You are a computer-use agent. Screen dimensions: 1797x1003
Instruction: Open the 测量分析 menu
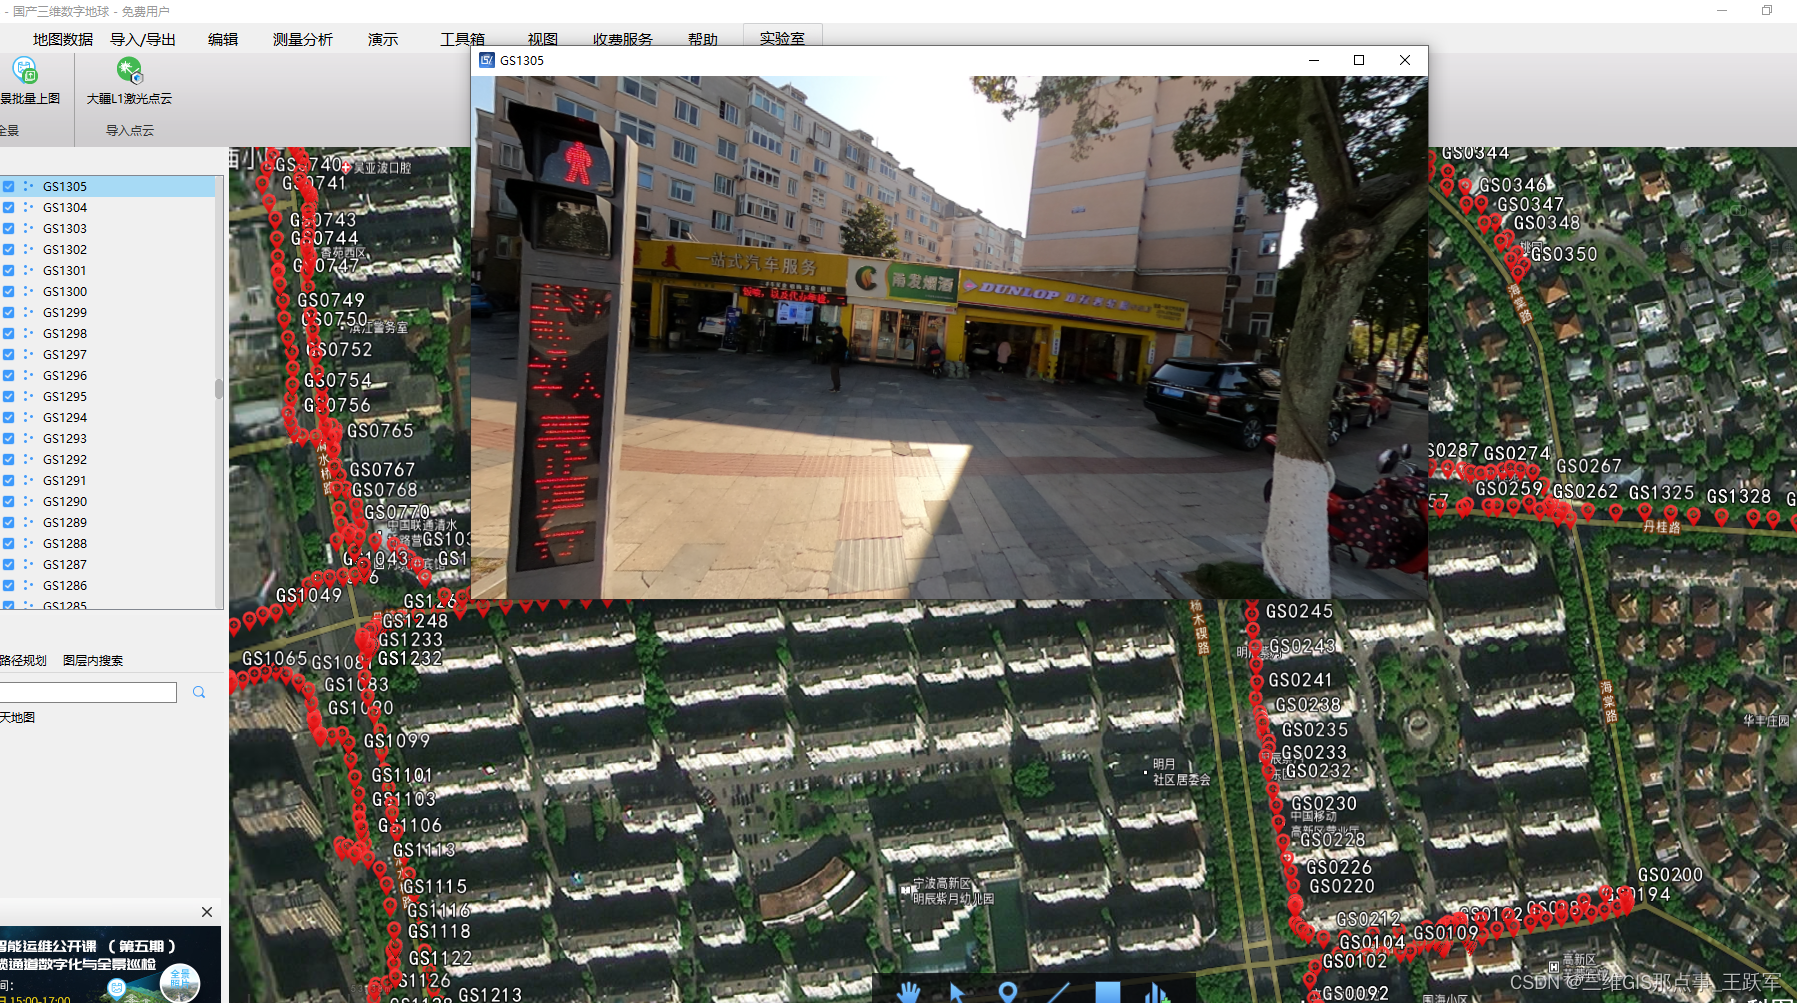tap(303, 39)
